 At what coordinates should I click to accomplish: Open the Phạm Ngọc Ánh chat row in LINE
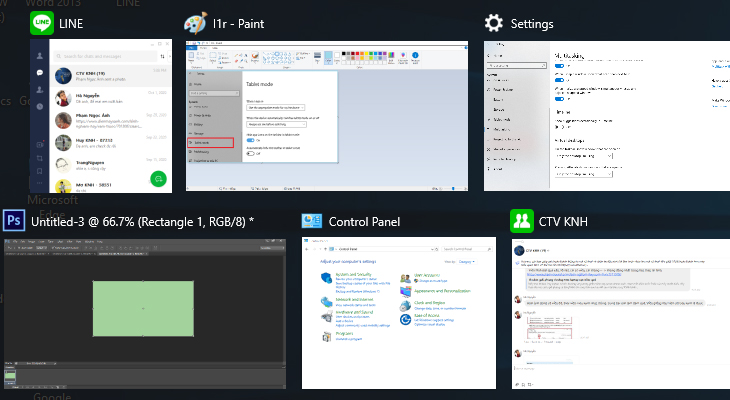point(110,120)
